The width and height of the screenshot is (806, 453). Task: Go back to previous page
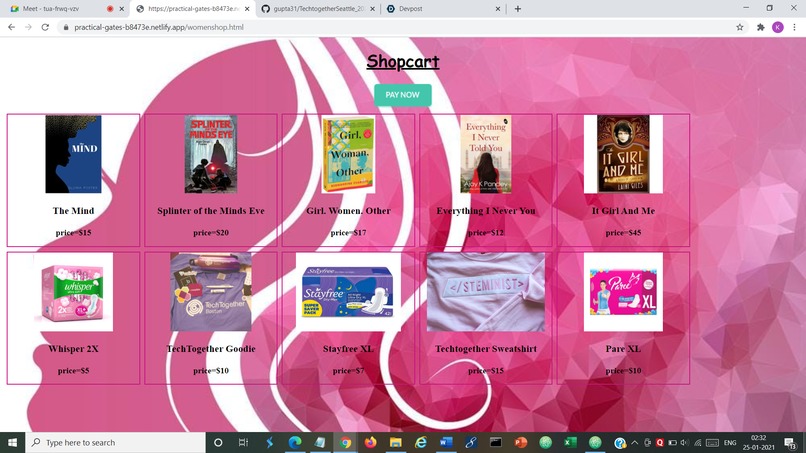tap(11, 27)
